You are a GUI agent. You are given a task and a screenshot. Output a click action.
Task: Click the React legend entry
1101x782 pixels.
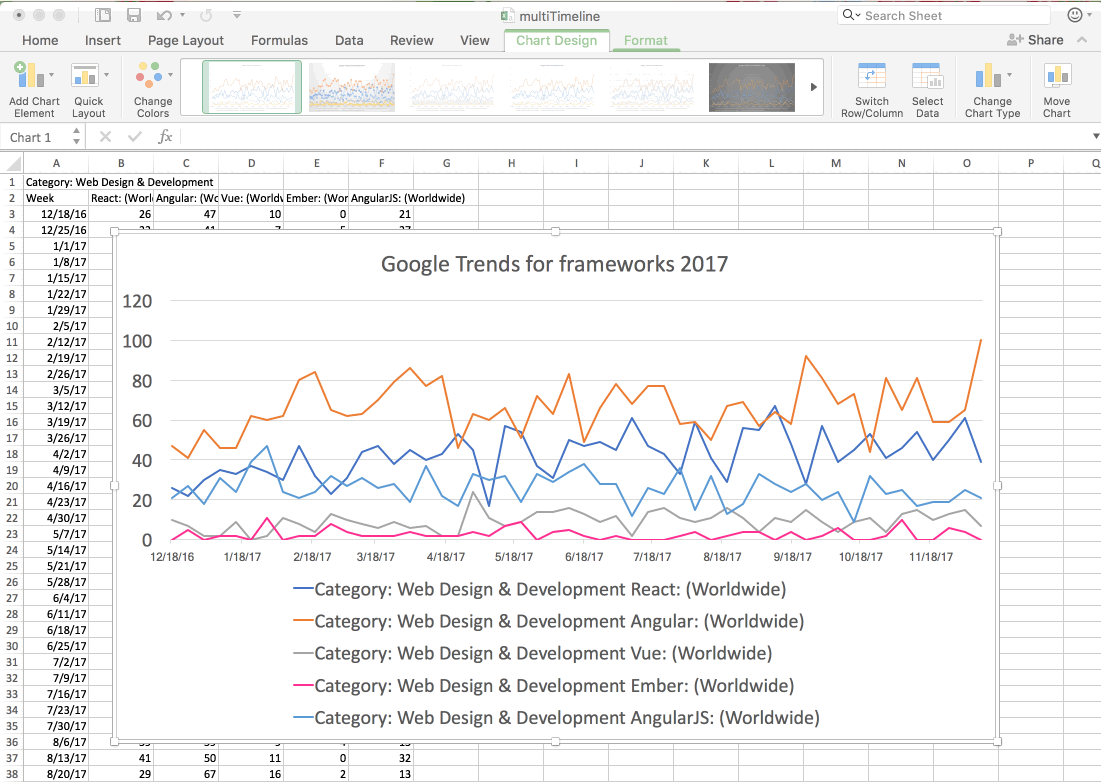tap(539, 589)
